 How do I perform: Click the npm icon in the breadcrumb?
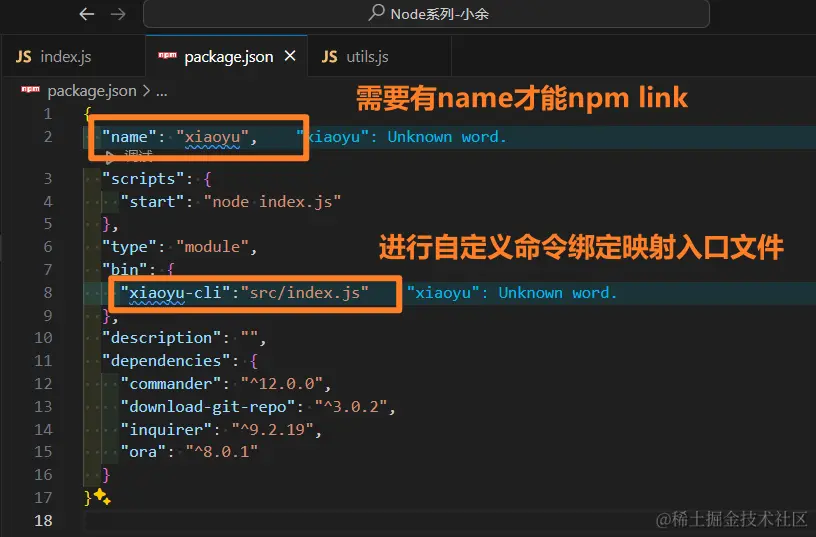pyautogui.click(x=30, y=89)
